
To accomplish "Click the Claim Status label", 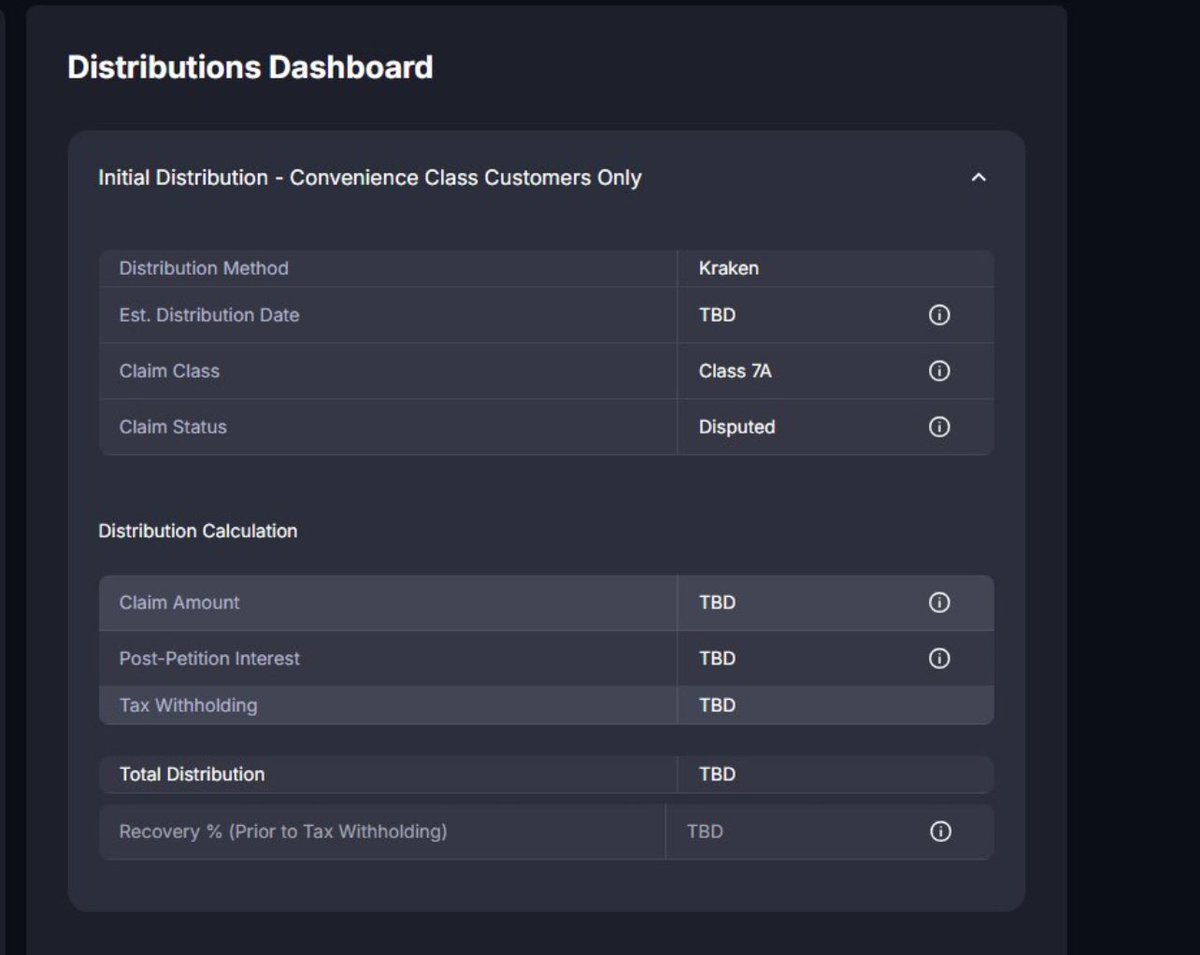I will (x=173, y=427).
